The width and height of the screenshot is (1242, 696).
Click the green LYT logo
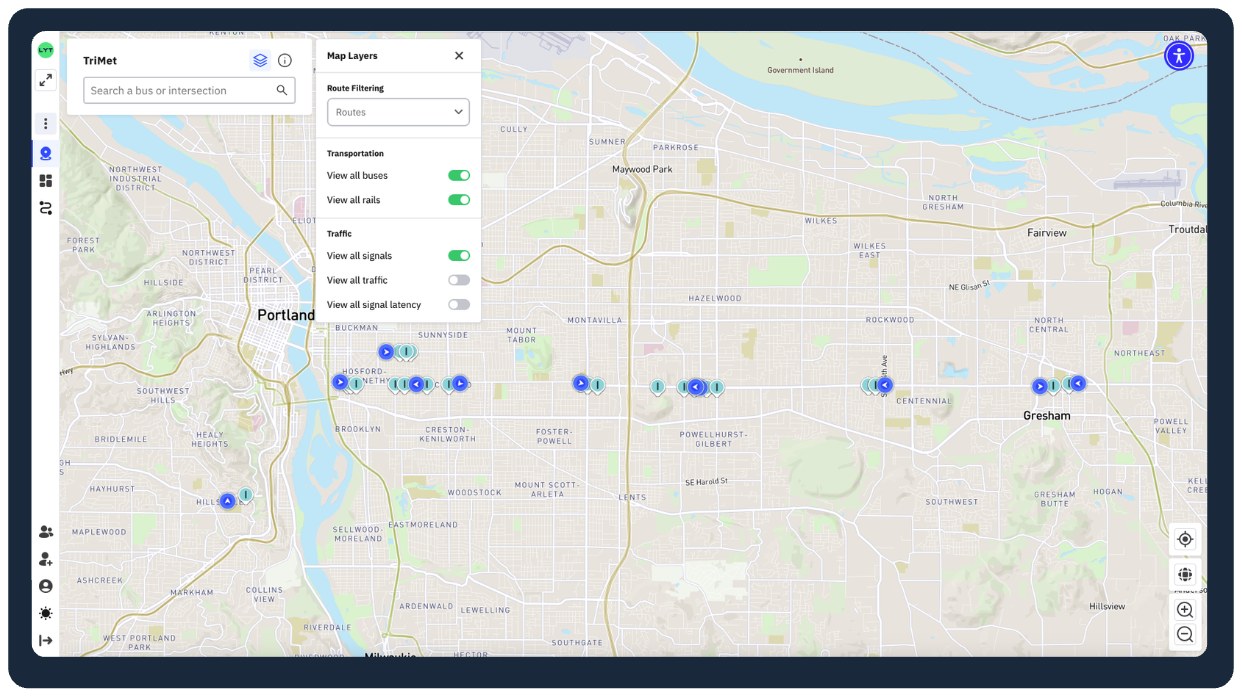pos(45,50)
